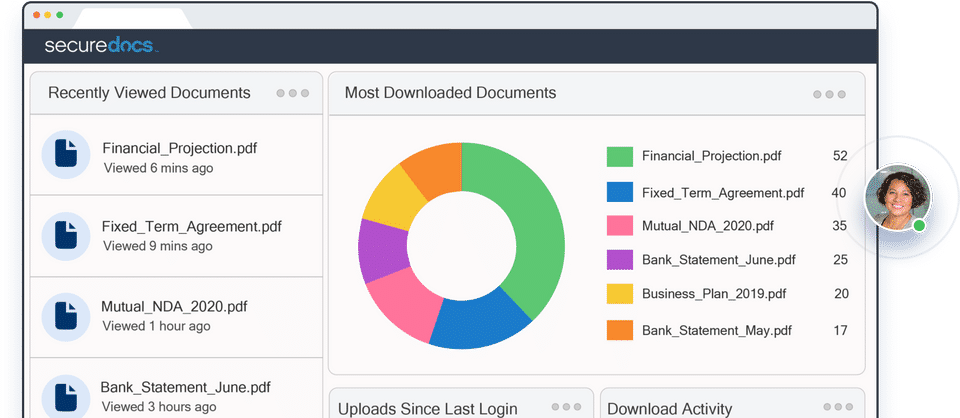The image size is (960, 418).
Task: Select the green Financial_Projection legend swatch
Action: point(620,156)
